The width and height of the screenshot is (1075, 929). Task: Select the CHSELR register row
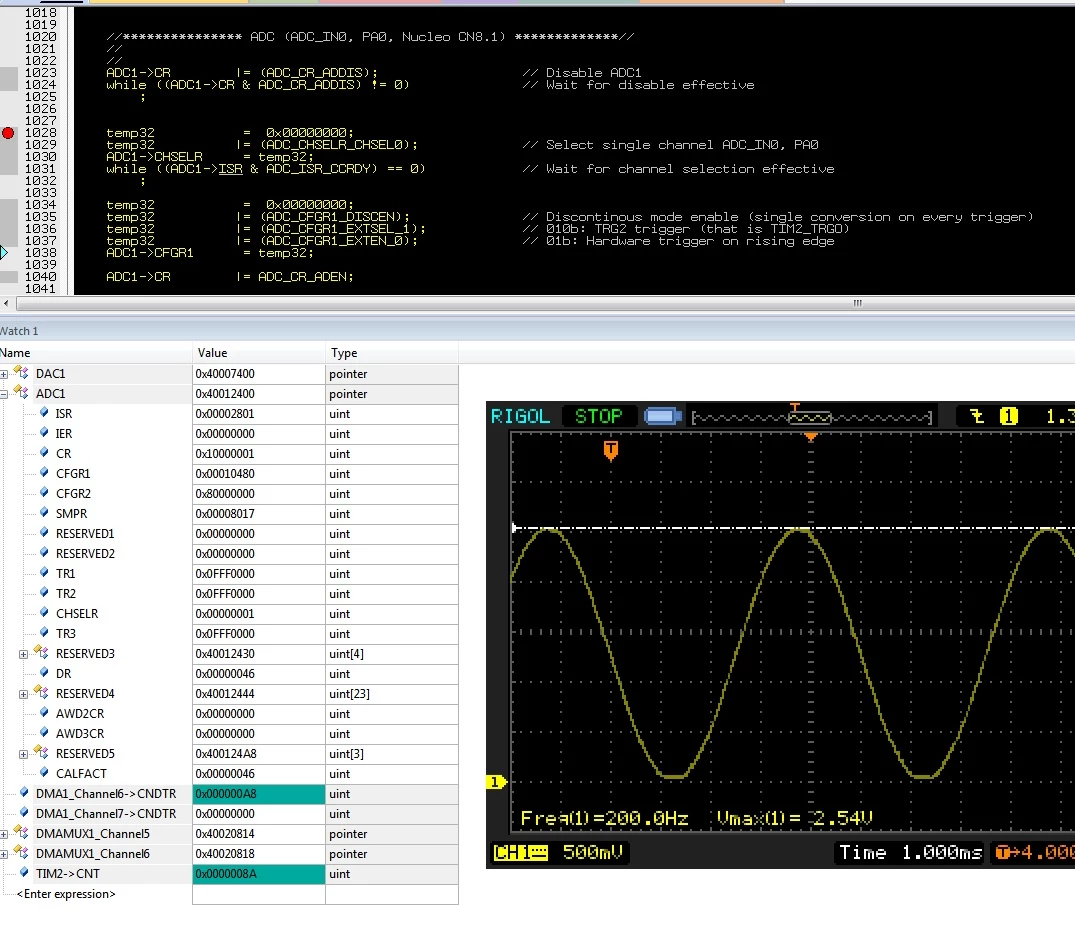pos(229,614)
